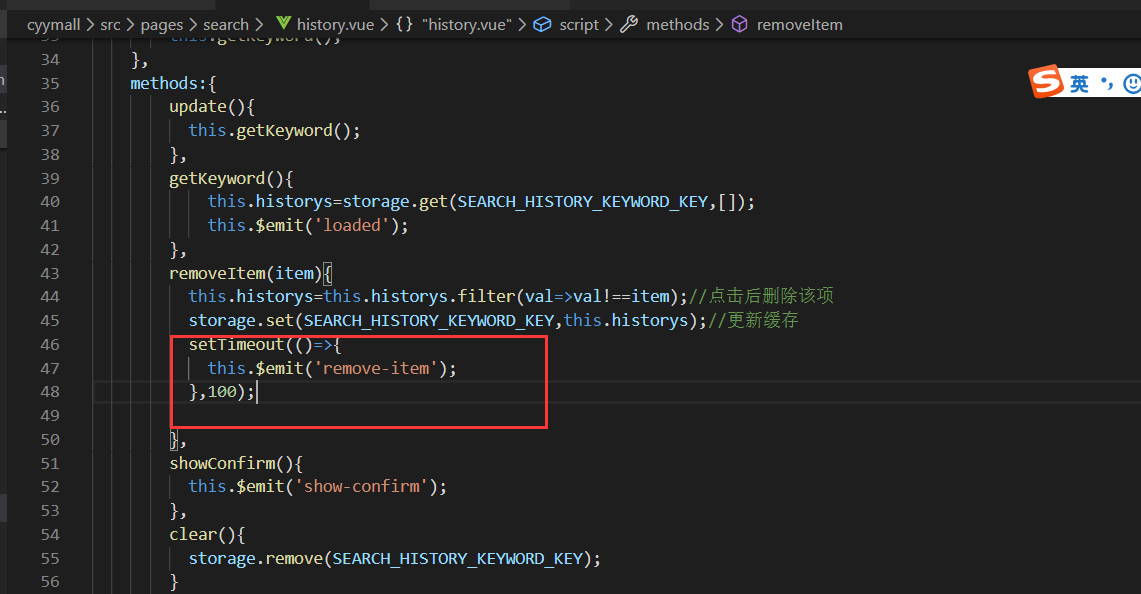Open the Sogou emoji smiley icon

pos(1132,83)
